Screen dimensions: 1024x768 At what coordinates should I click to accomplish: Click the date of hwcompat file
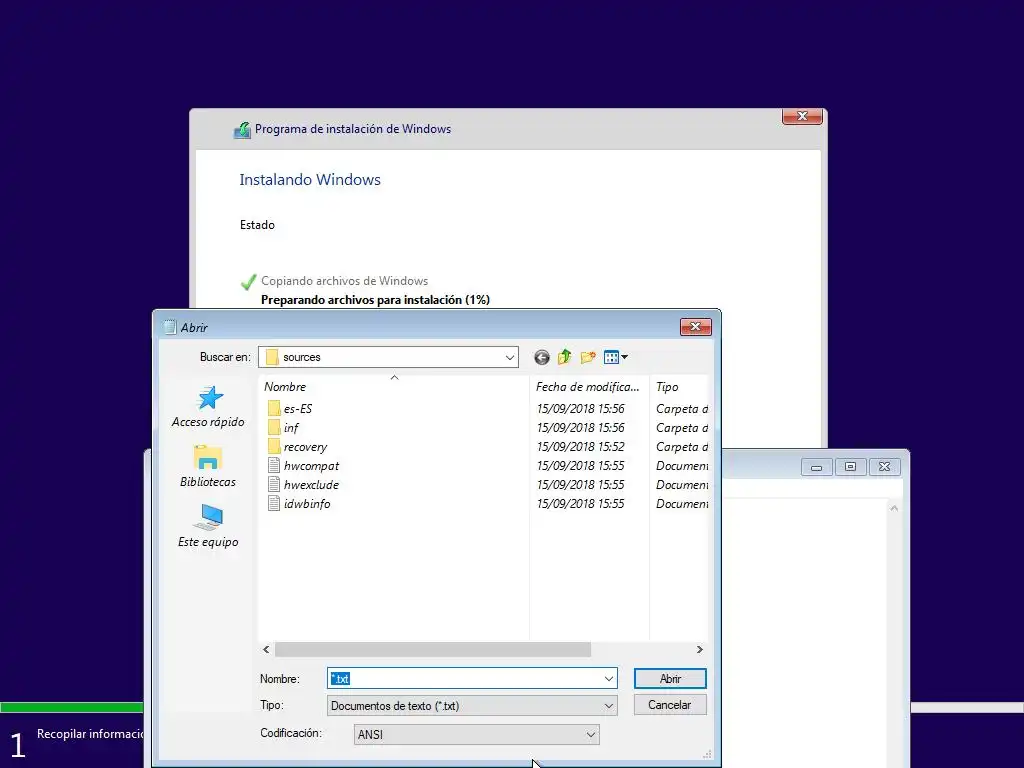[581, 466]
